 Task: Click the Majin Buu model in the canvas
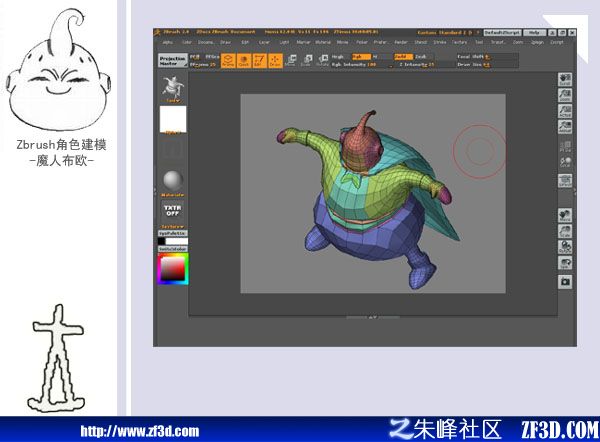click(367, 199)
